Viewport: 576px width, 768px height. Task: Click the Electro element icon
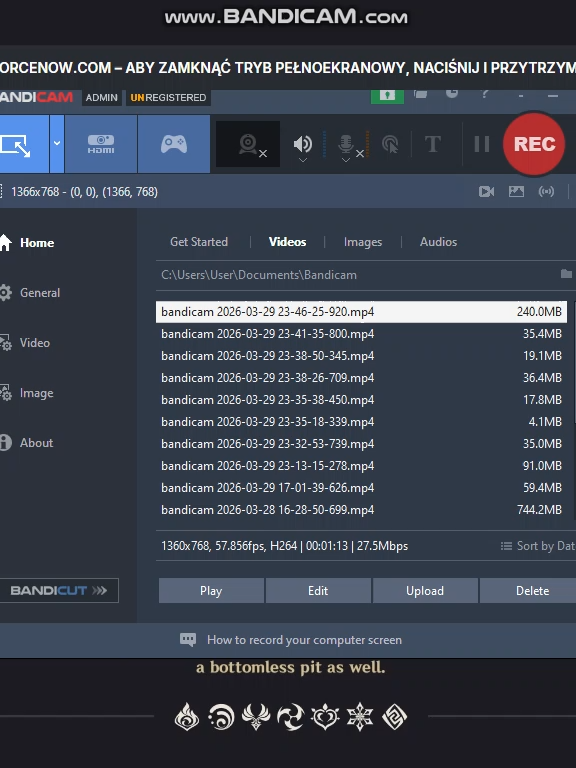point(290,718)
